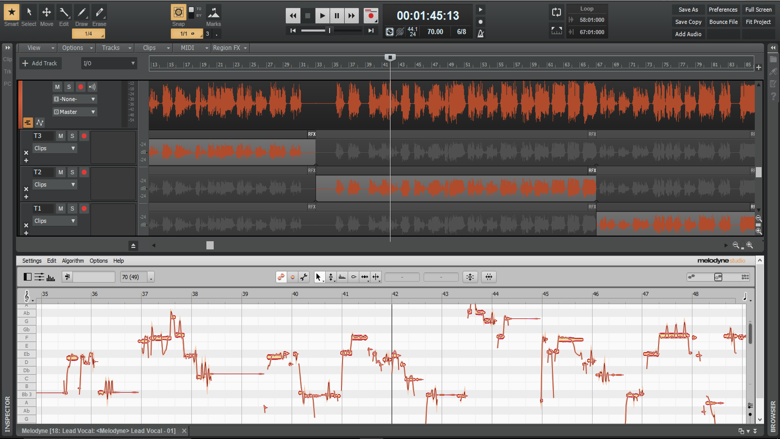The image size is (780, 439).
Task: Arm track T1 for recording
Action: [x=84, y=208]
